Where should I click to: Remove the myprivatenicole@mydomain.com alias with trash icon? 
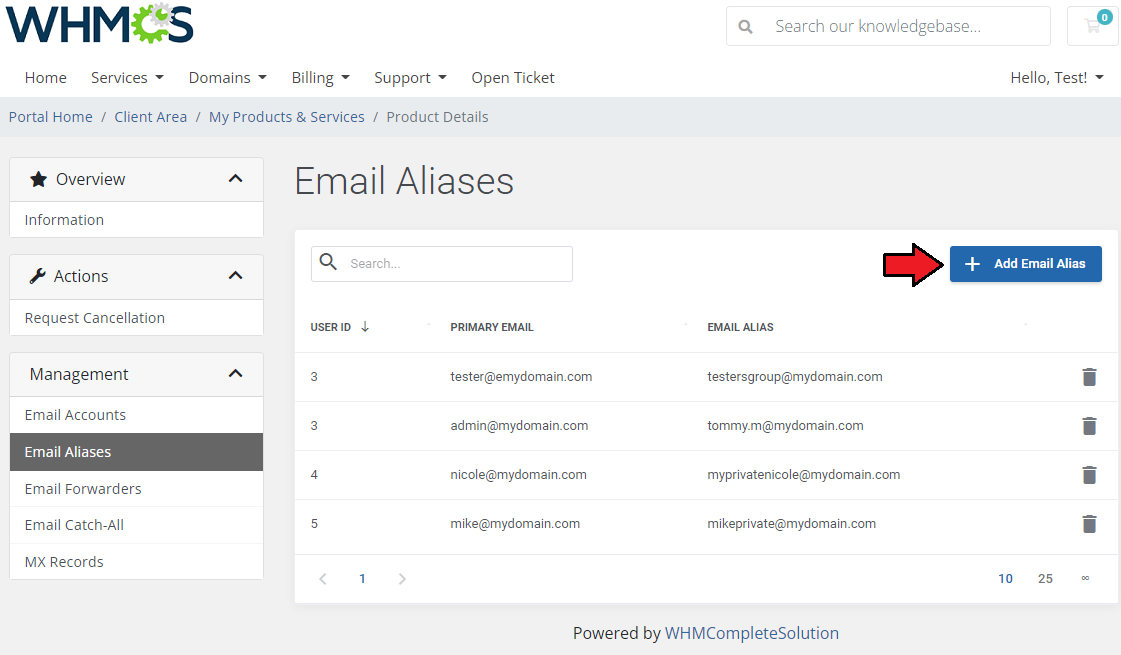click(x=1089, y=475)
